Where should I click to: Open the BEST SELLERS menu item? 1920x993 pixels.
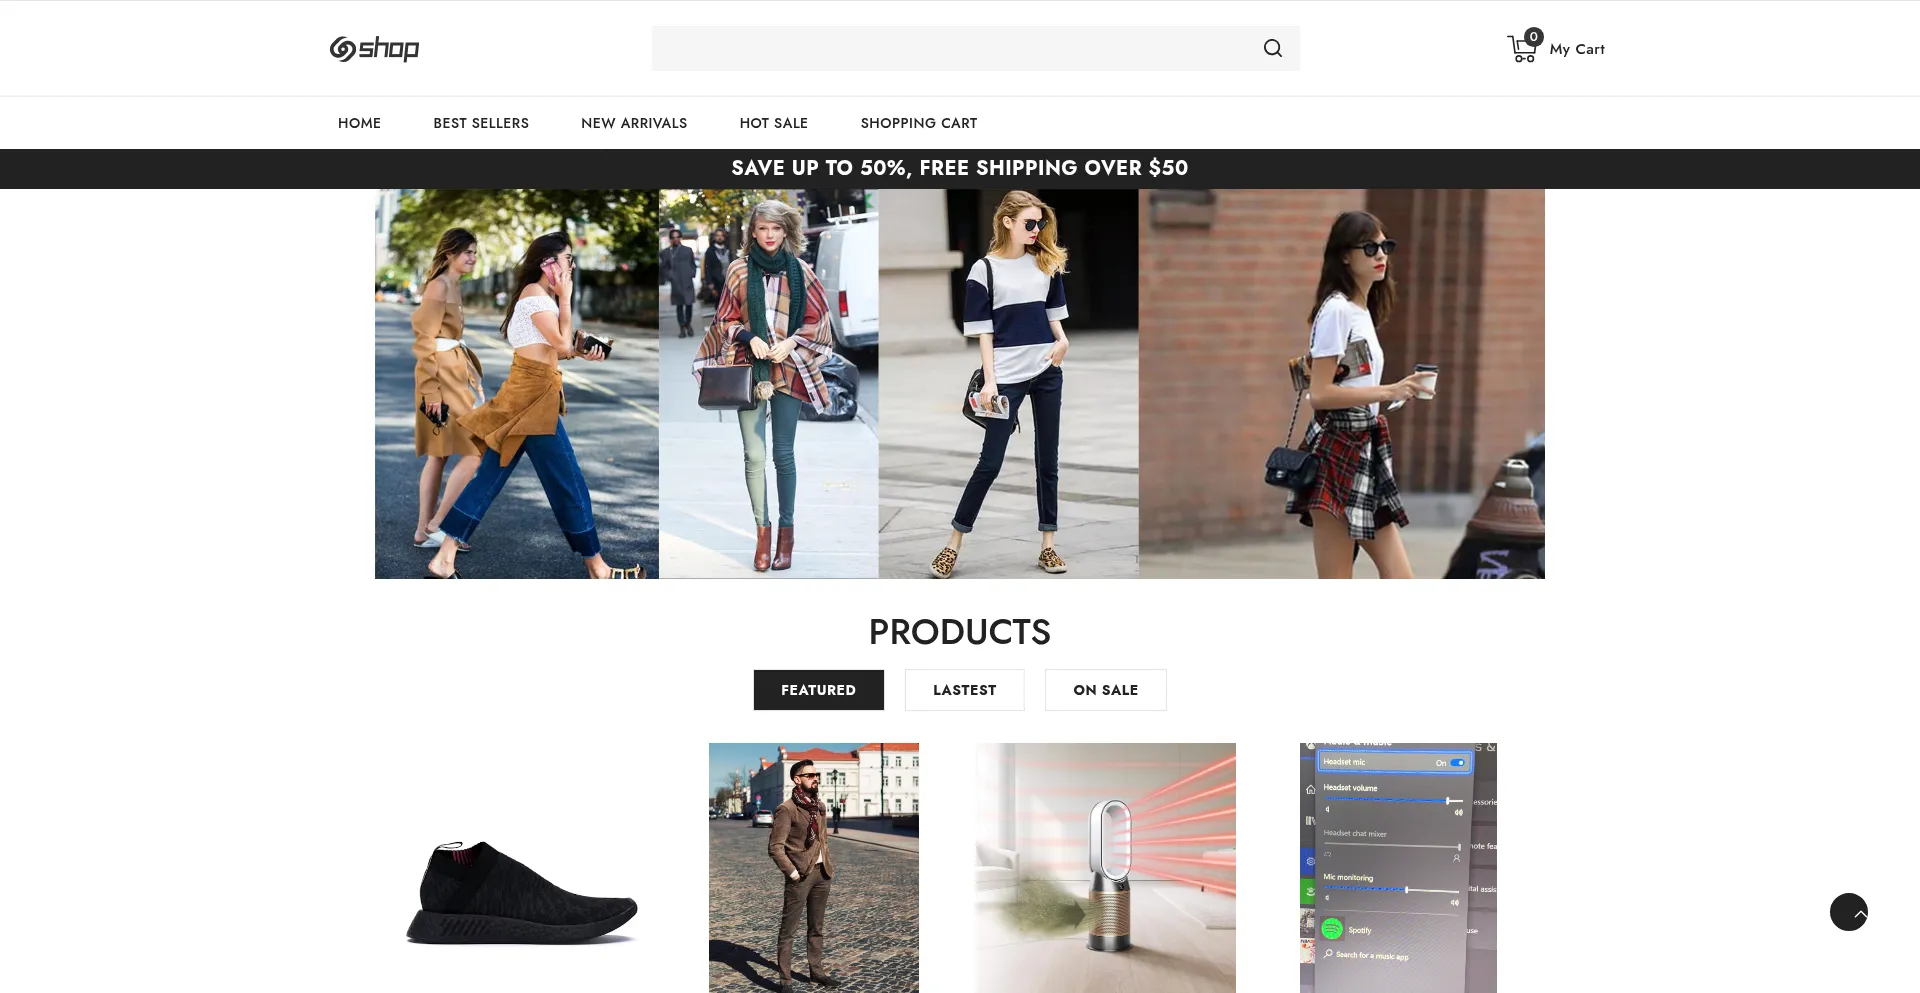(481, 123)
